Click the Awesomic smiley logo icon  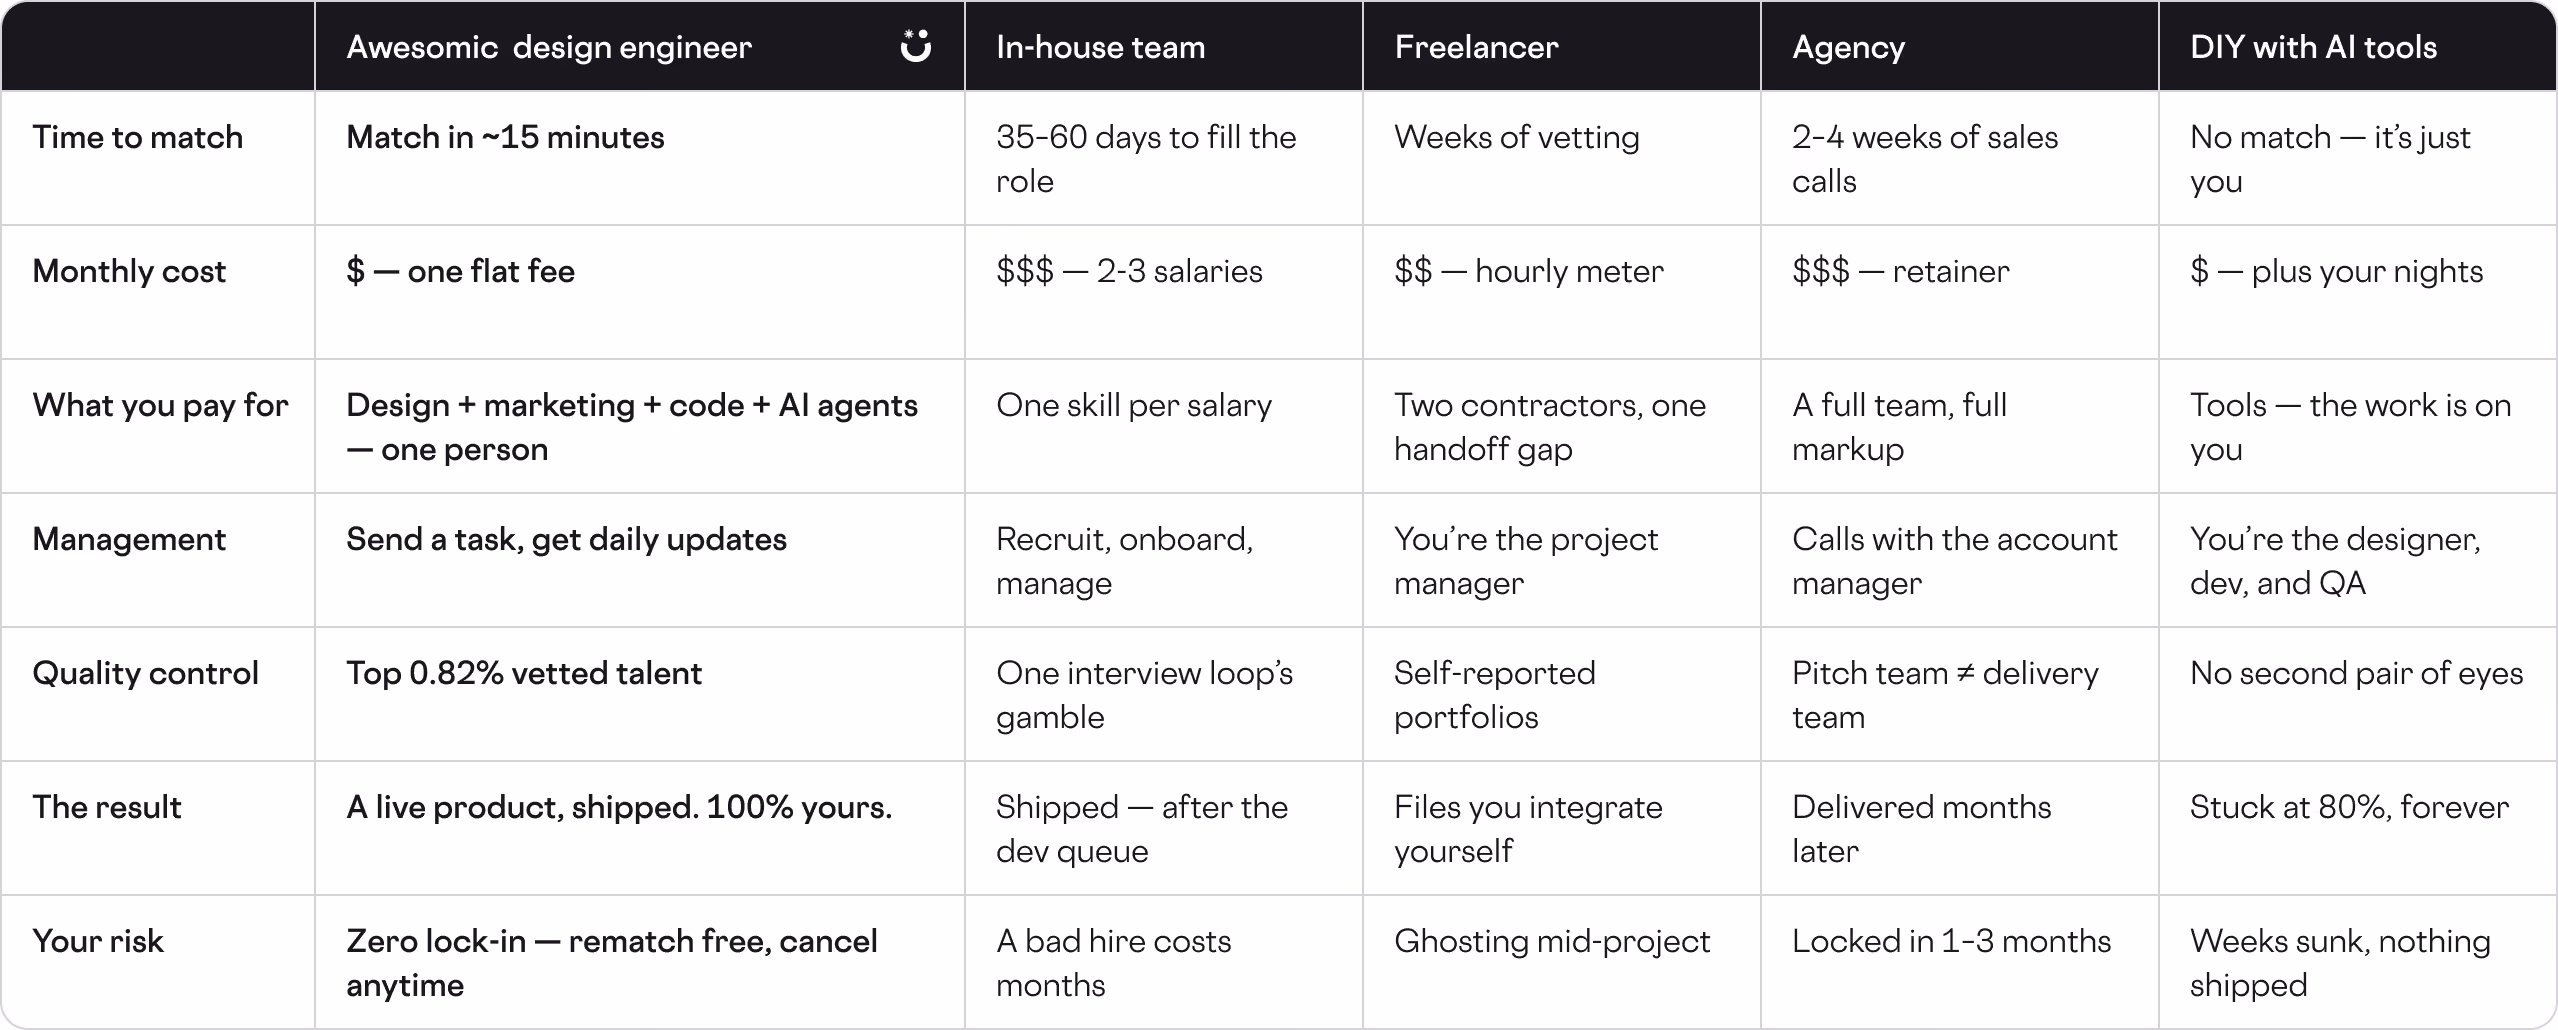(x=915, y=46)
